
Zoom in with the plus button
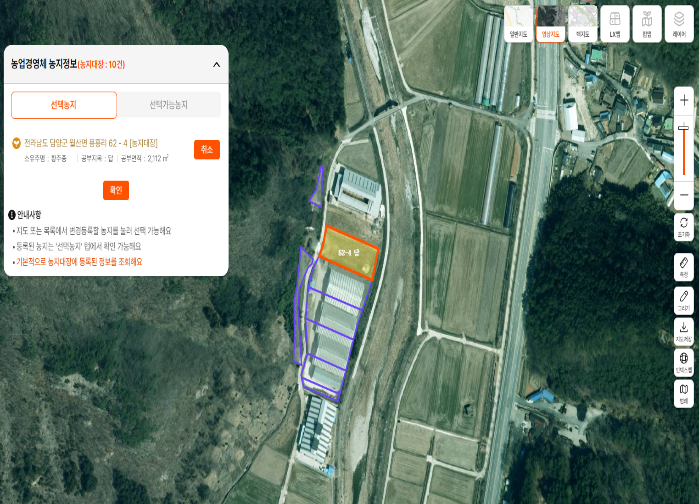tap(684, 100)
